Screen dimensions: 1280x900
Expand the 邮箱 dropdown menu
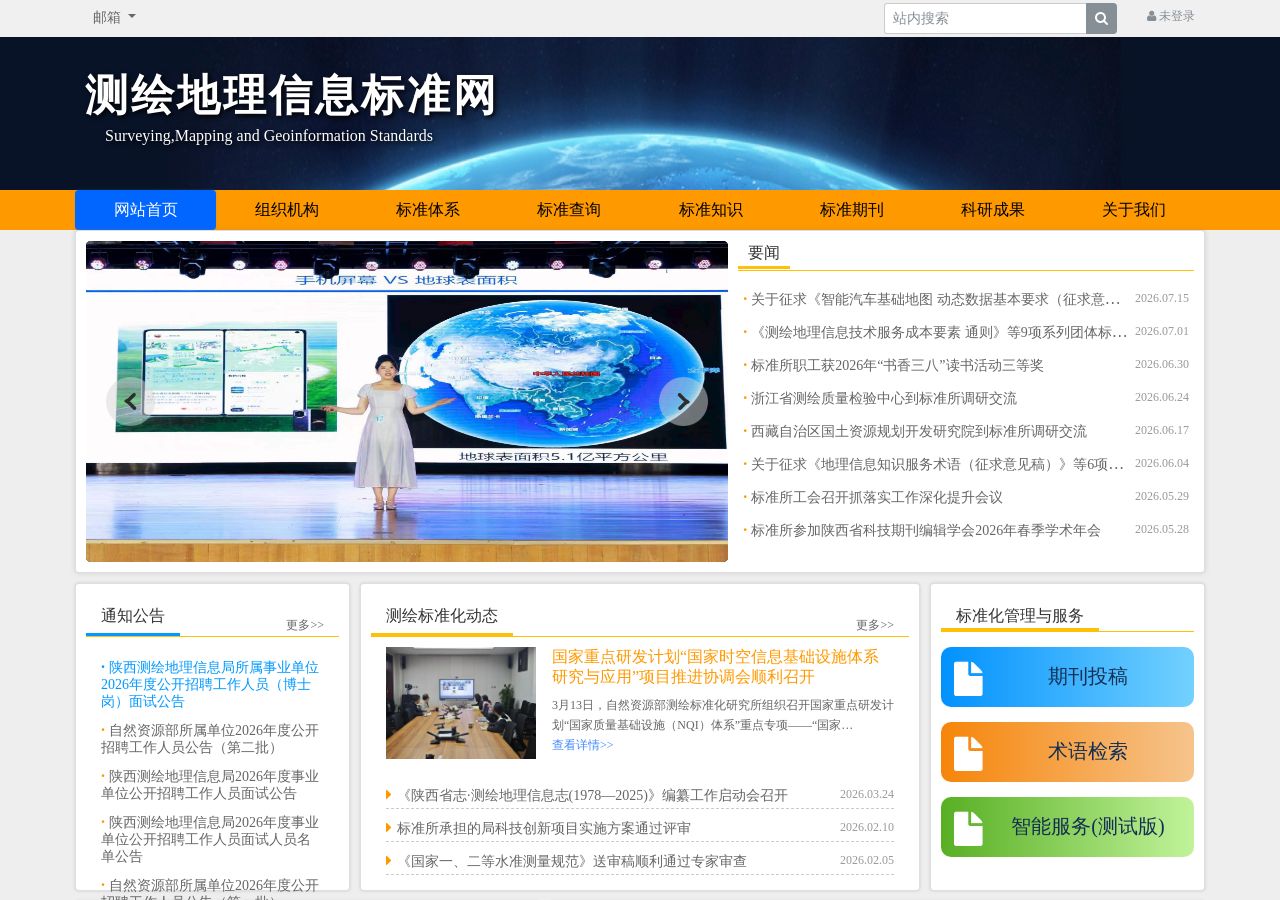tap(114, 17)
